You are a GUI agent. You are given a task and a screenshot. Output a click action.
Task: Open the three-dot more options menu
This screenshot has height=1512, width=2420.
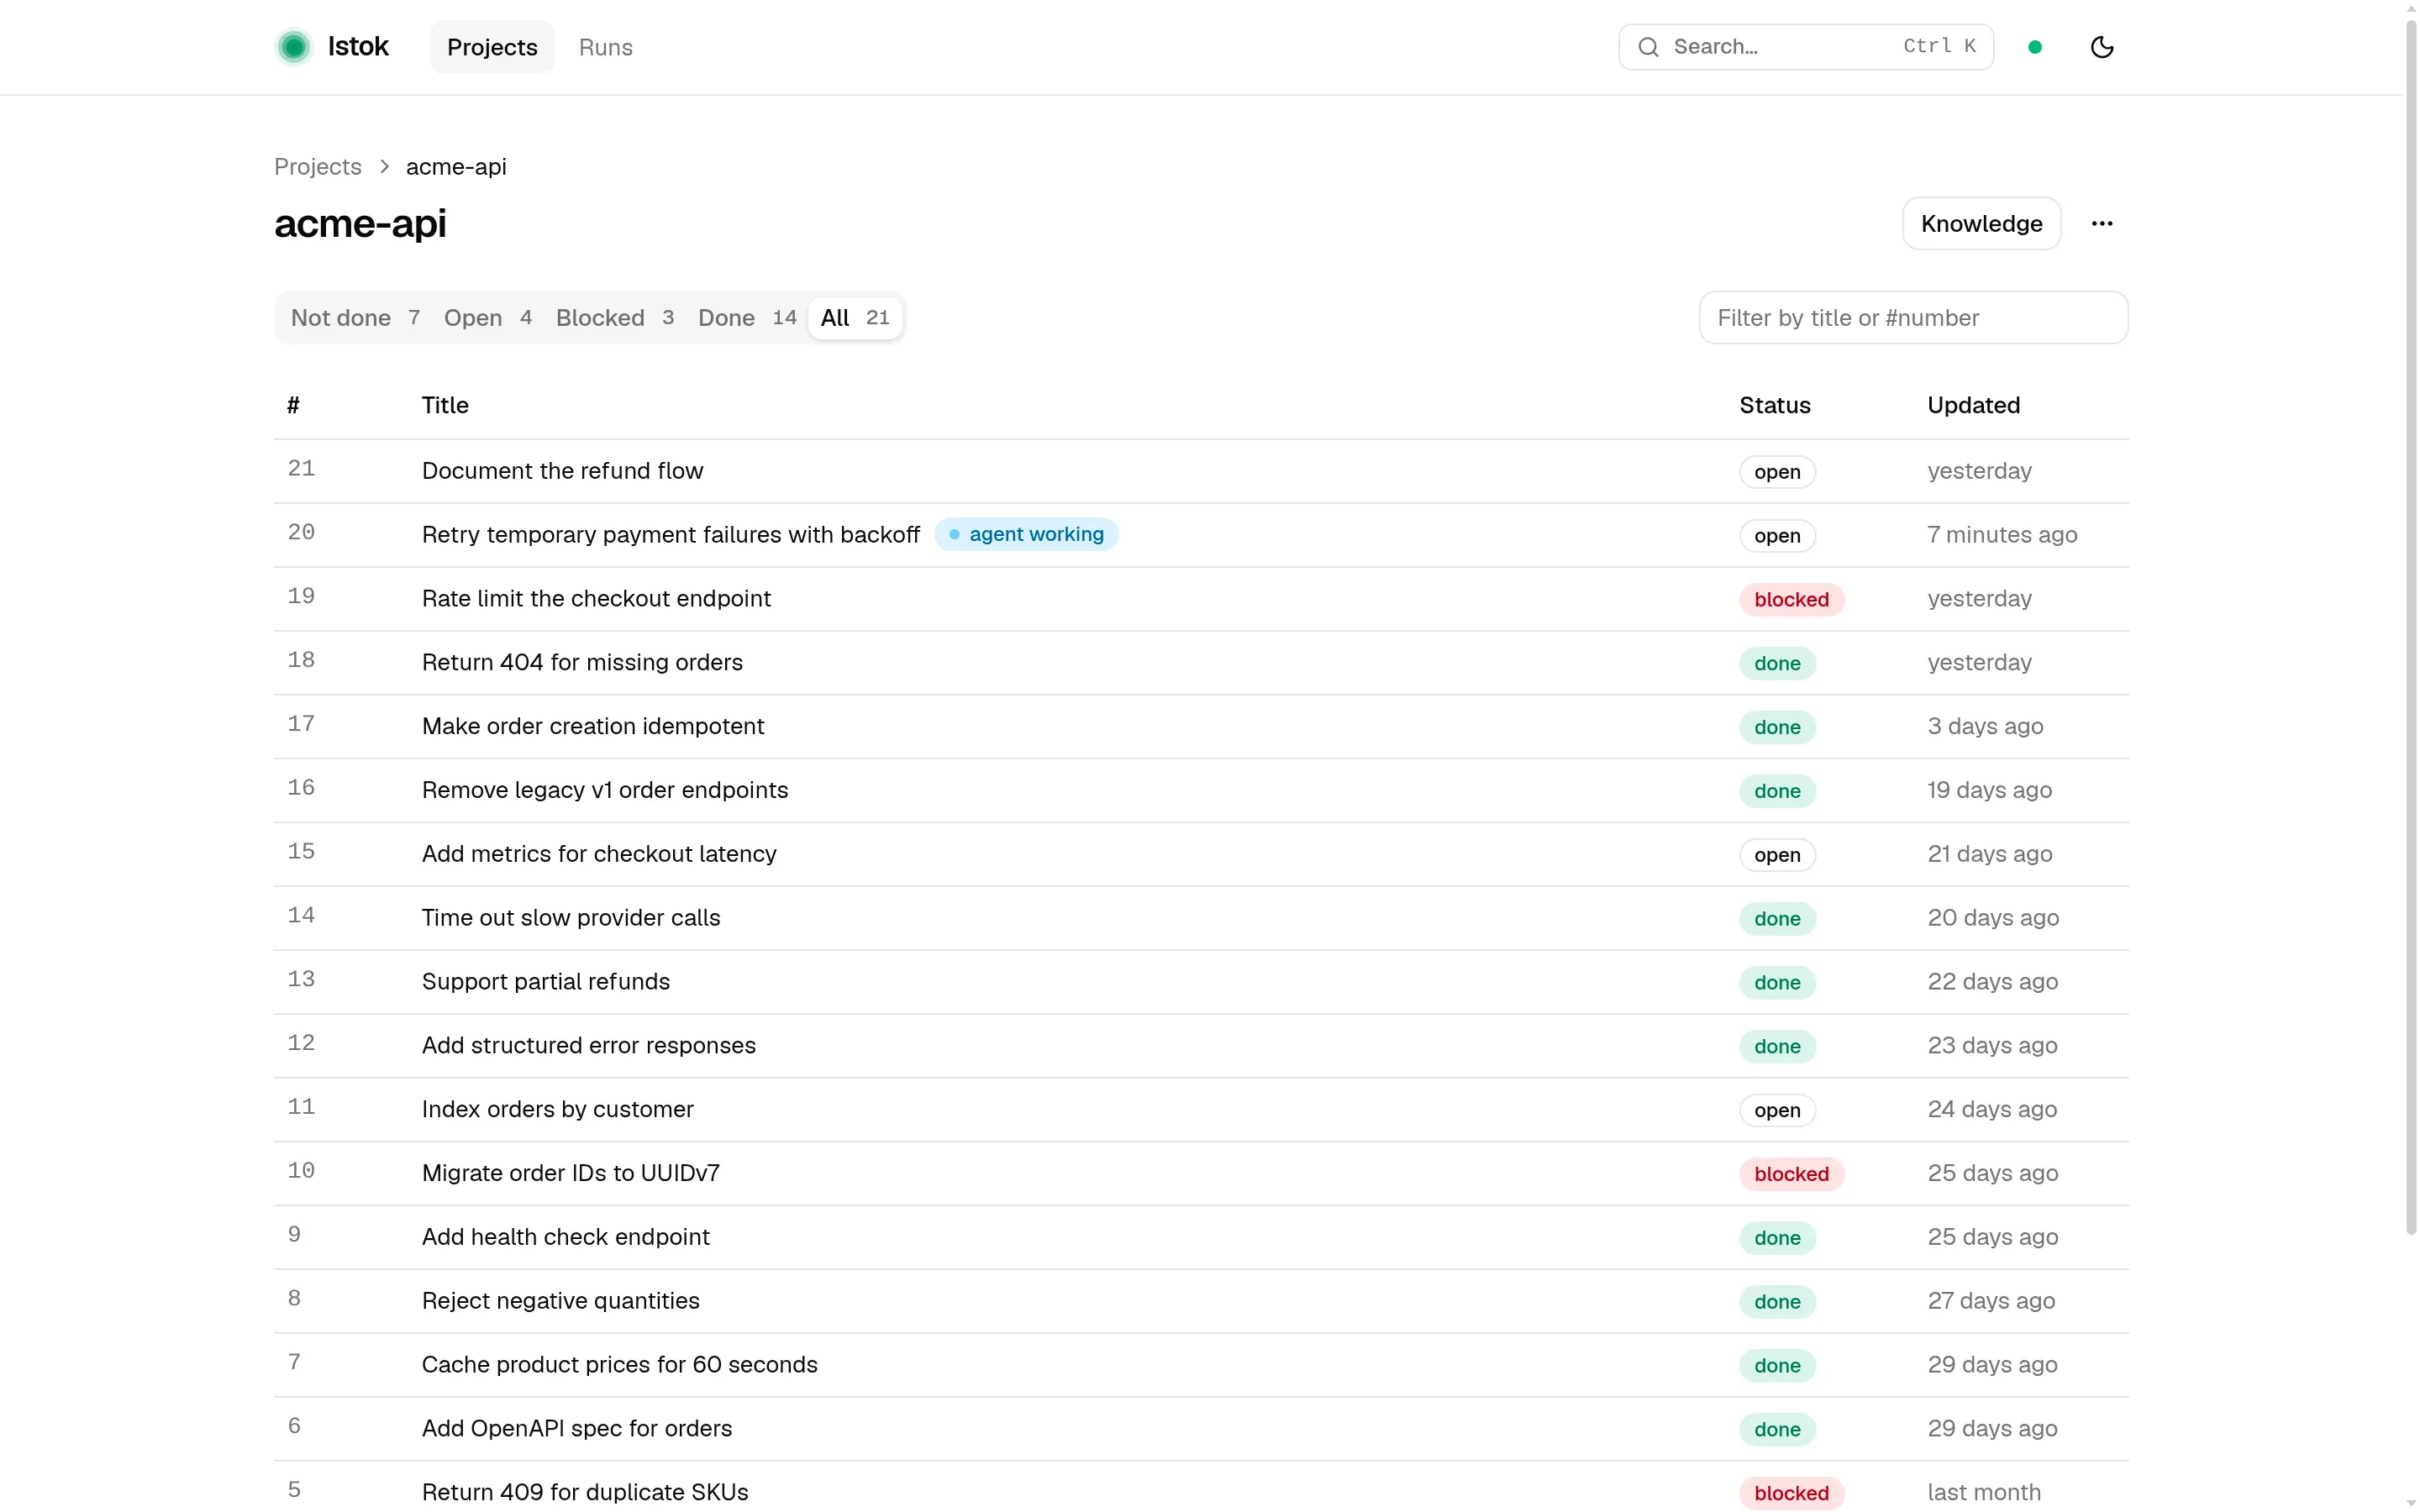tap(2102, 224)
